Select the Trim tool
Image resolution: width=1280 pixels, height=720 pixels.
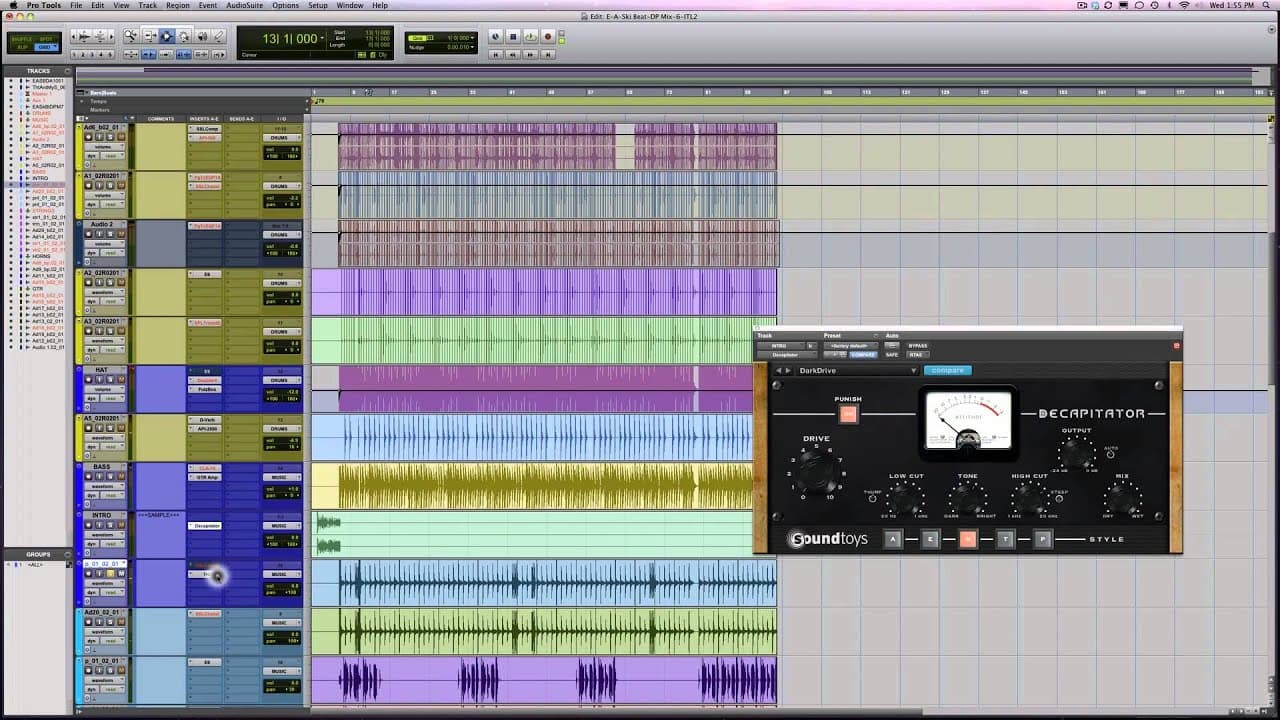(x=149, y=37)
